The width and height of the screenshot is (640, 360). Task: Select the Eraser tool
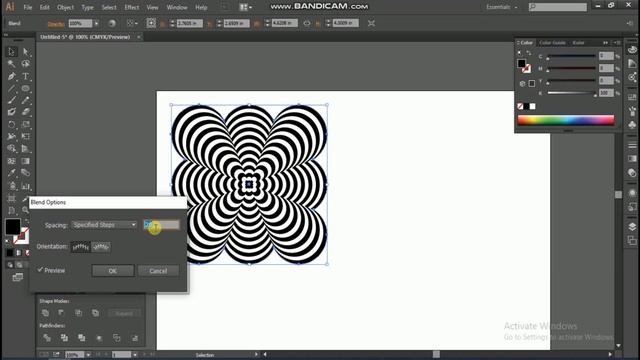click(x=25, y=112)
